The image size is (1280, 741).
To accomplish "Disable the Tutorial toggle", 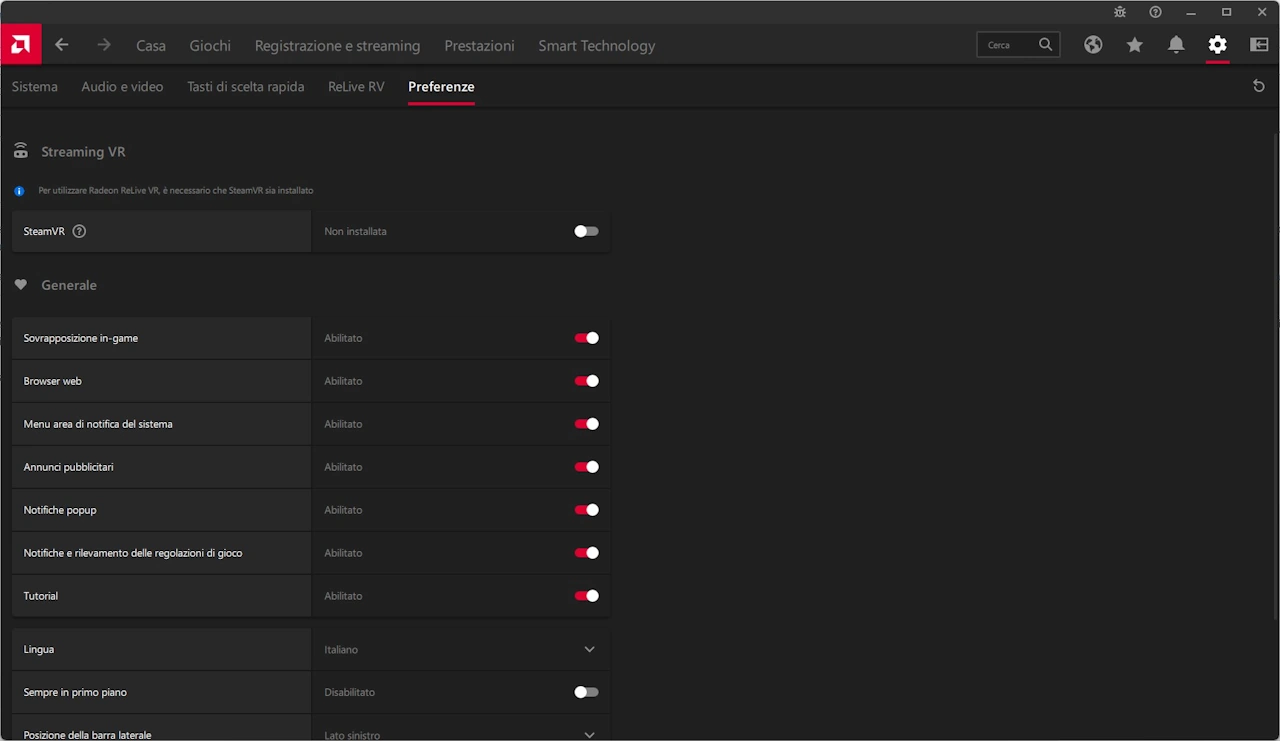I will (x=586, y=596).
